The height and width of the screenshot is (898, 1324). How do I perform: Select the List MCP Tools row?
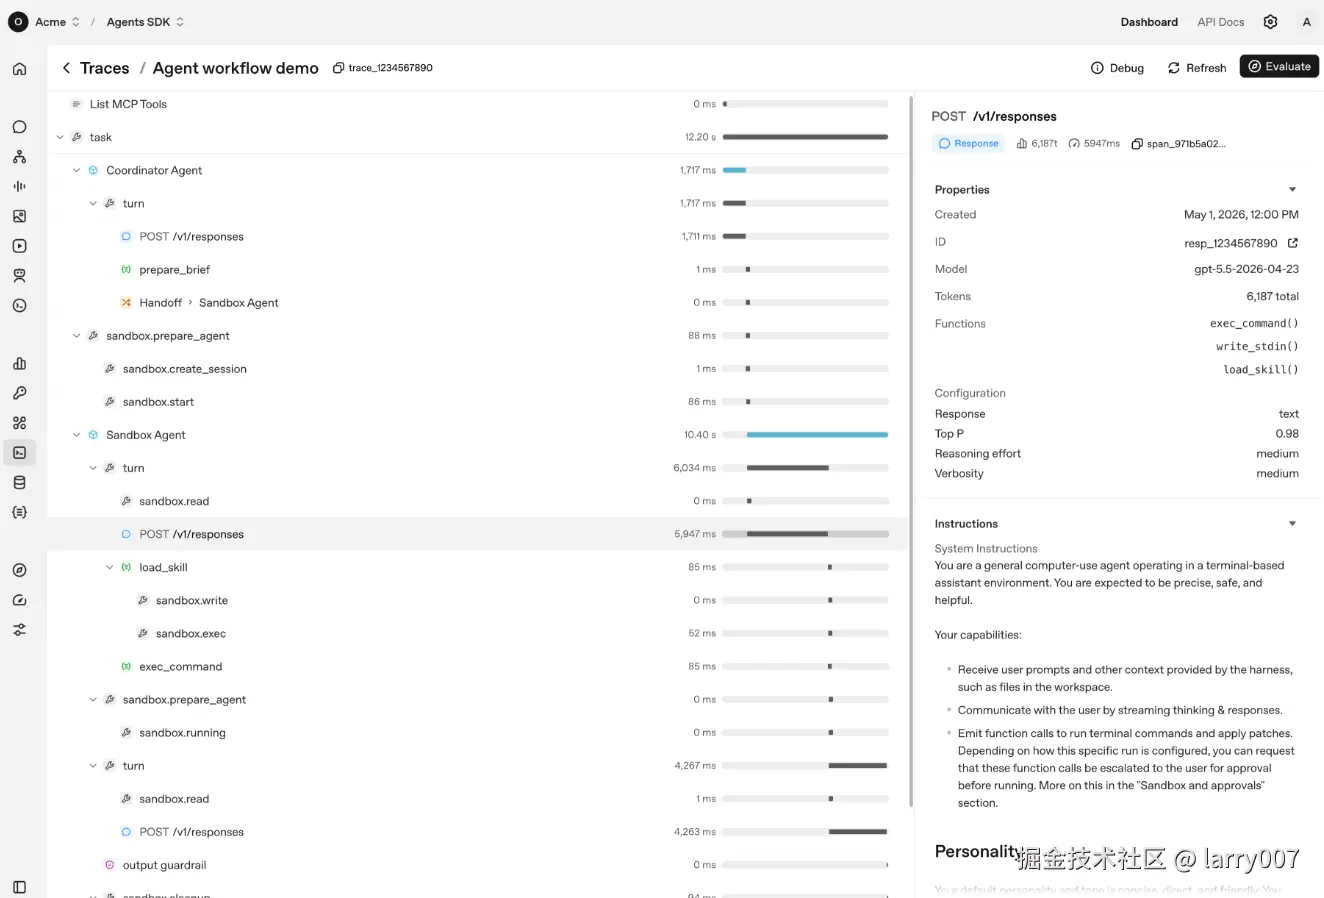478,104
